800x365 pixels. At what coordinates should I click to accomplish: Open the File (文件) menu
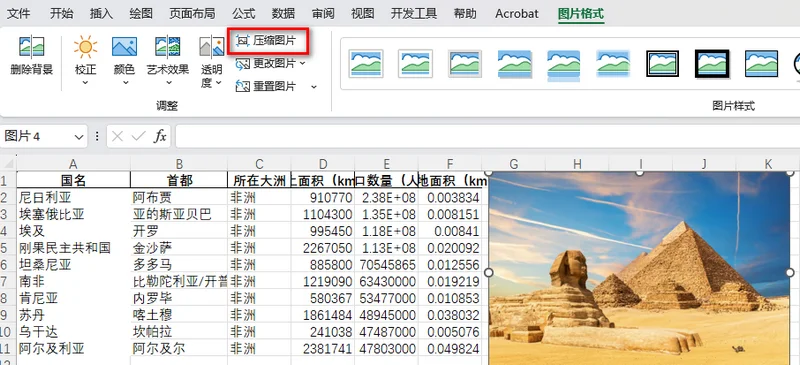18,14
